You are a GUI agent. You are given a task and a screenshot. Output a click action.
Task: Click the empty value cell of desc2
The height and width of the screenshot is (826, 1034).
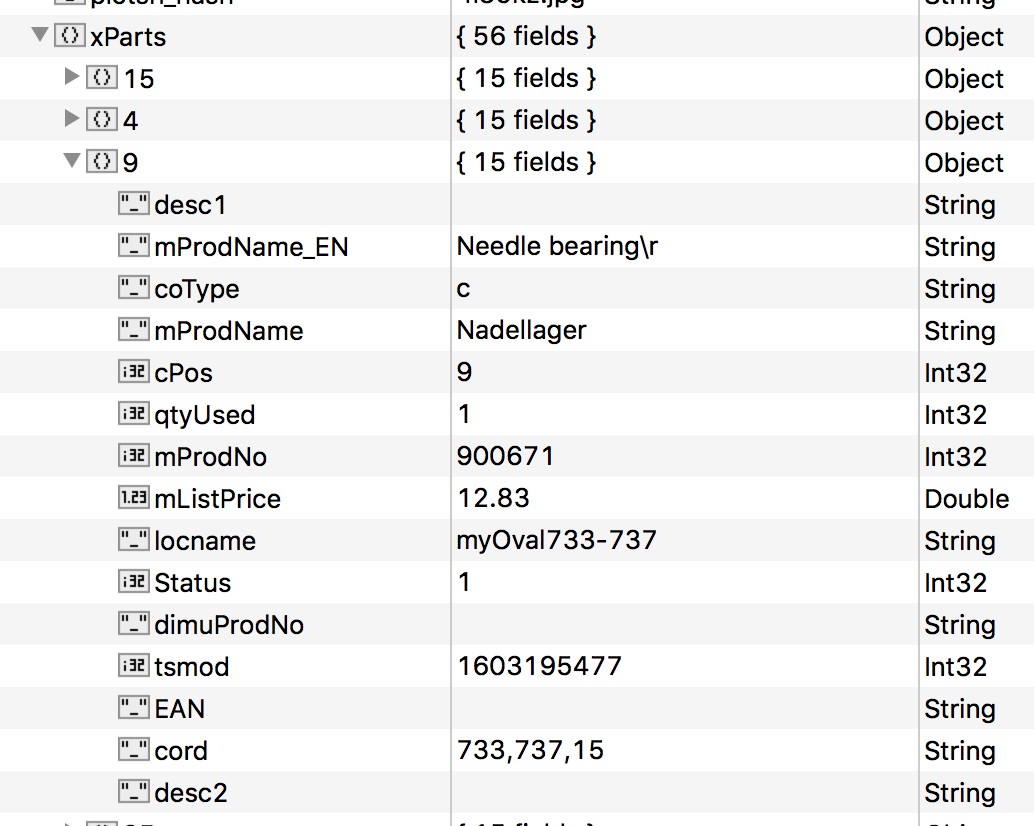[680, 793]
